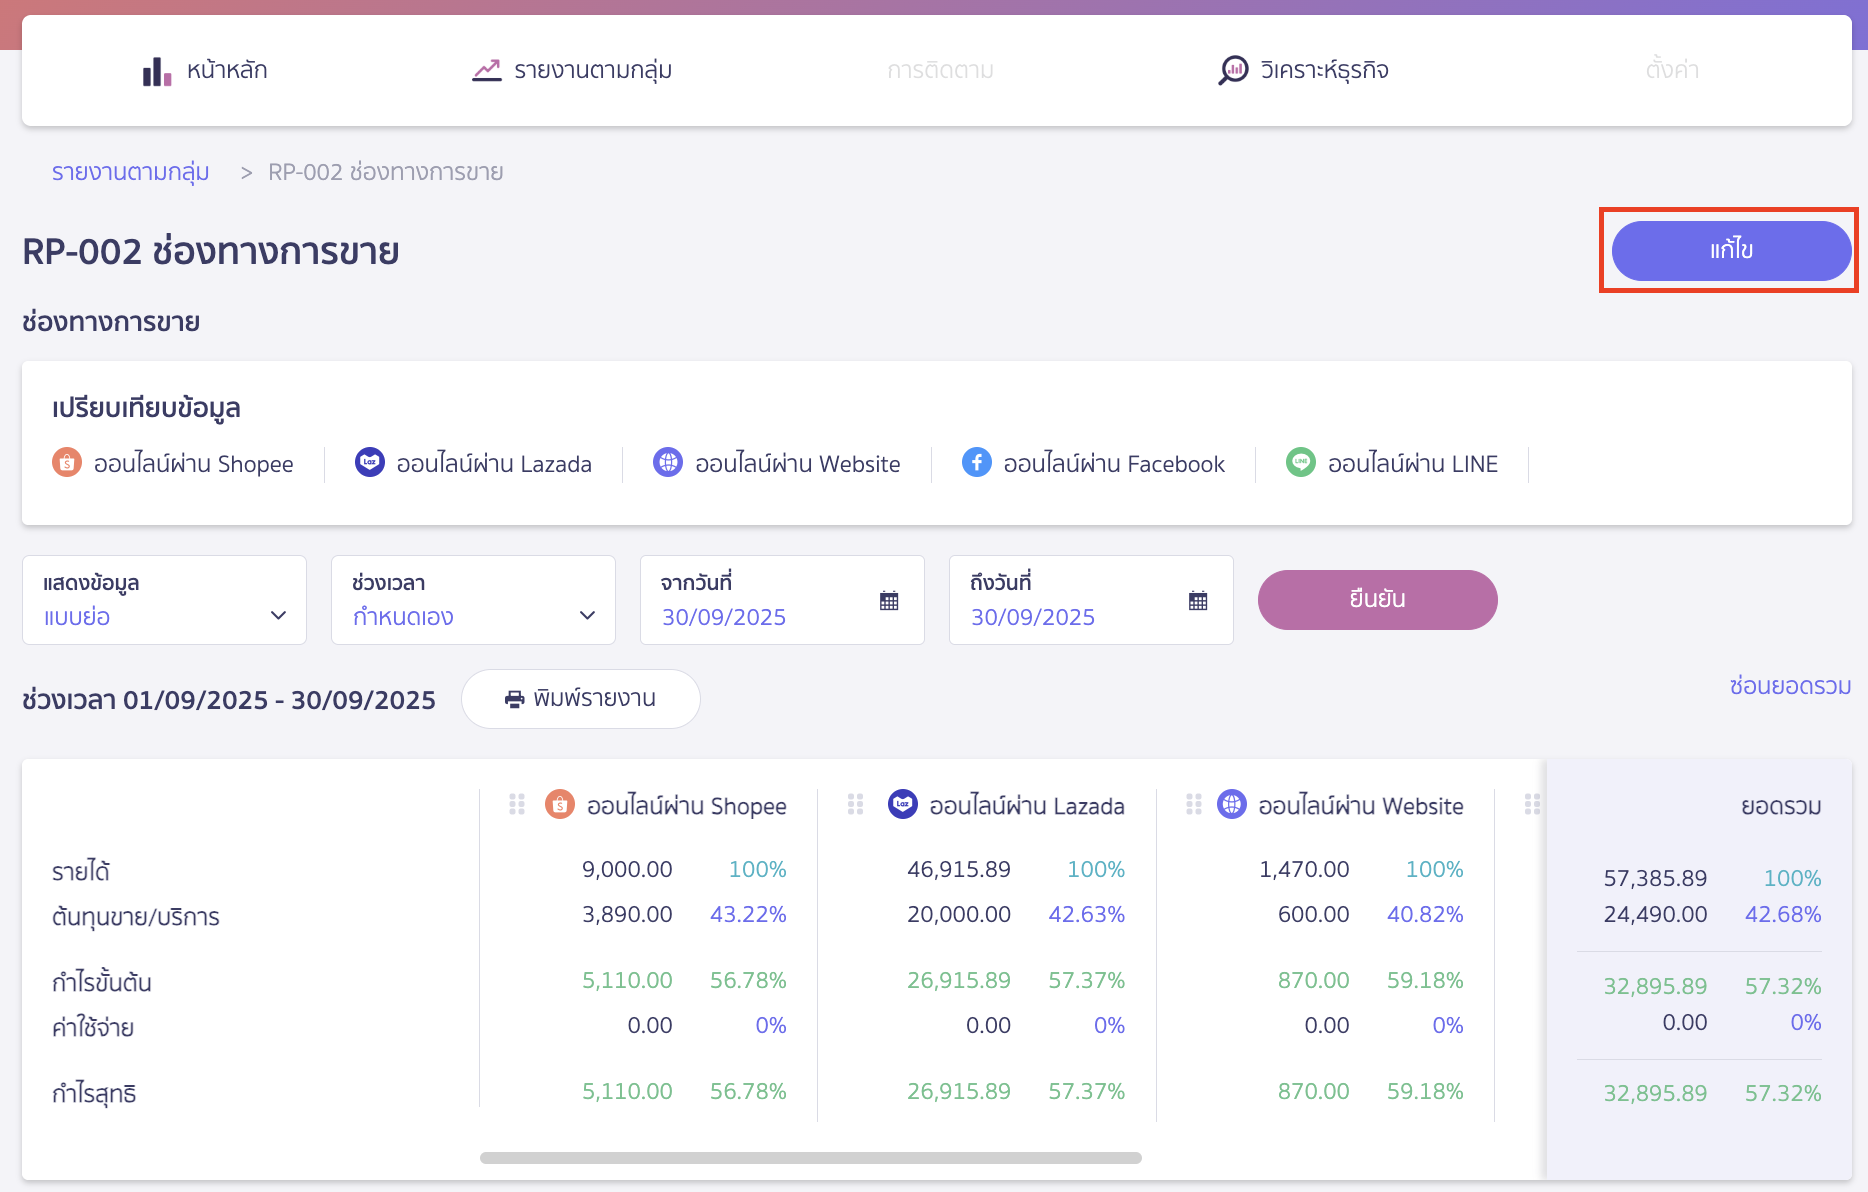The image size is (1868, 1192).
Task: Open the calendar picker for จากวันที่
Action: point(887,599)
